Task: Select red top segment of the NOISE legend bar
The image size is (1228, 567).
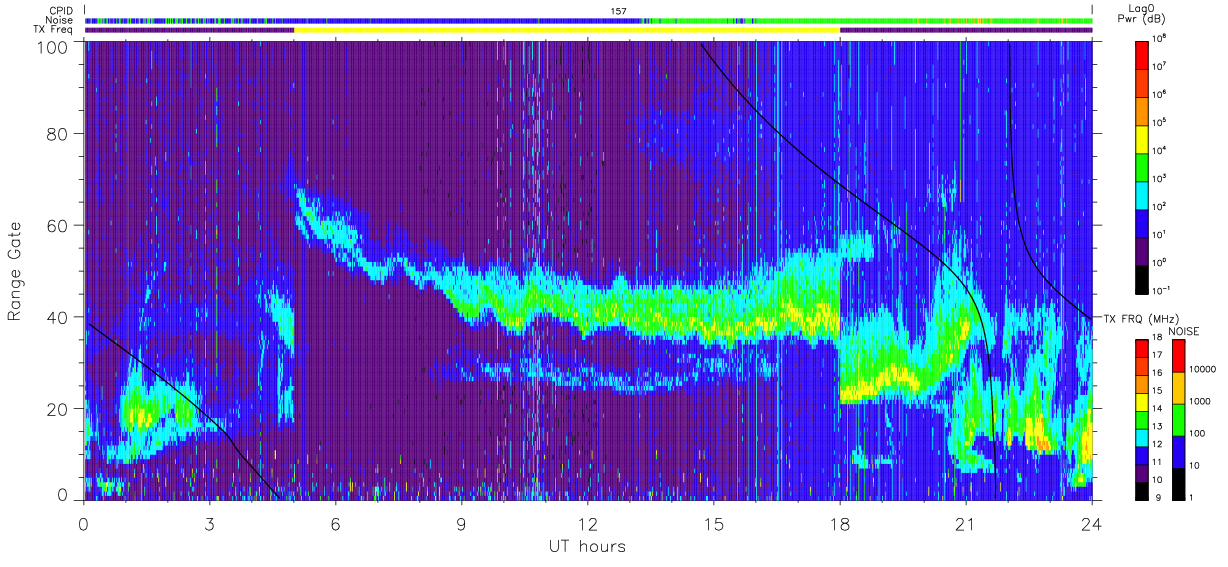Action: click(x=1178, y=355)
